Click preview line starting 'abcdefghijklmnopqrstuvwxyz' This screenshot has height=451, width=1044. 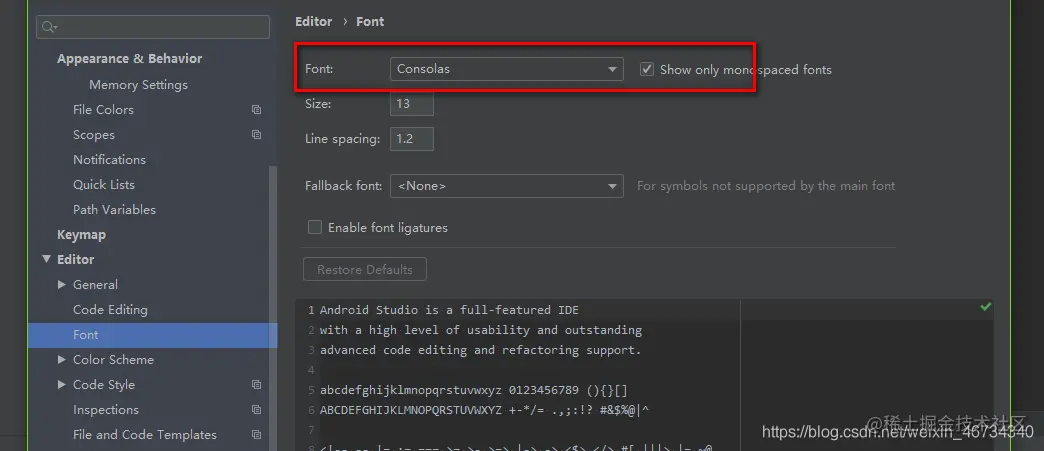pos(474,390)
